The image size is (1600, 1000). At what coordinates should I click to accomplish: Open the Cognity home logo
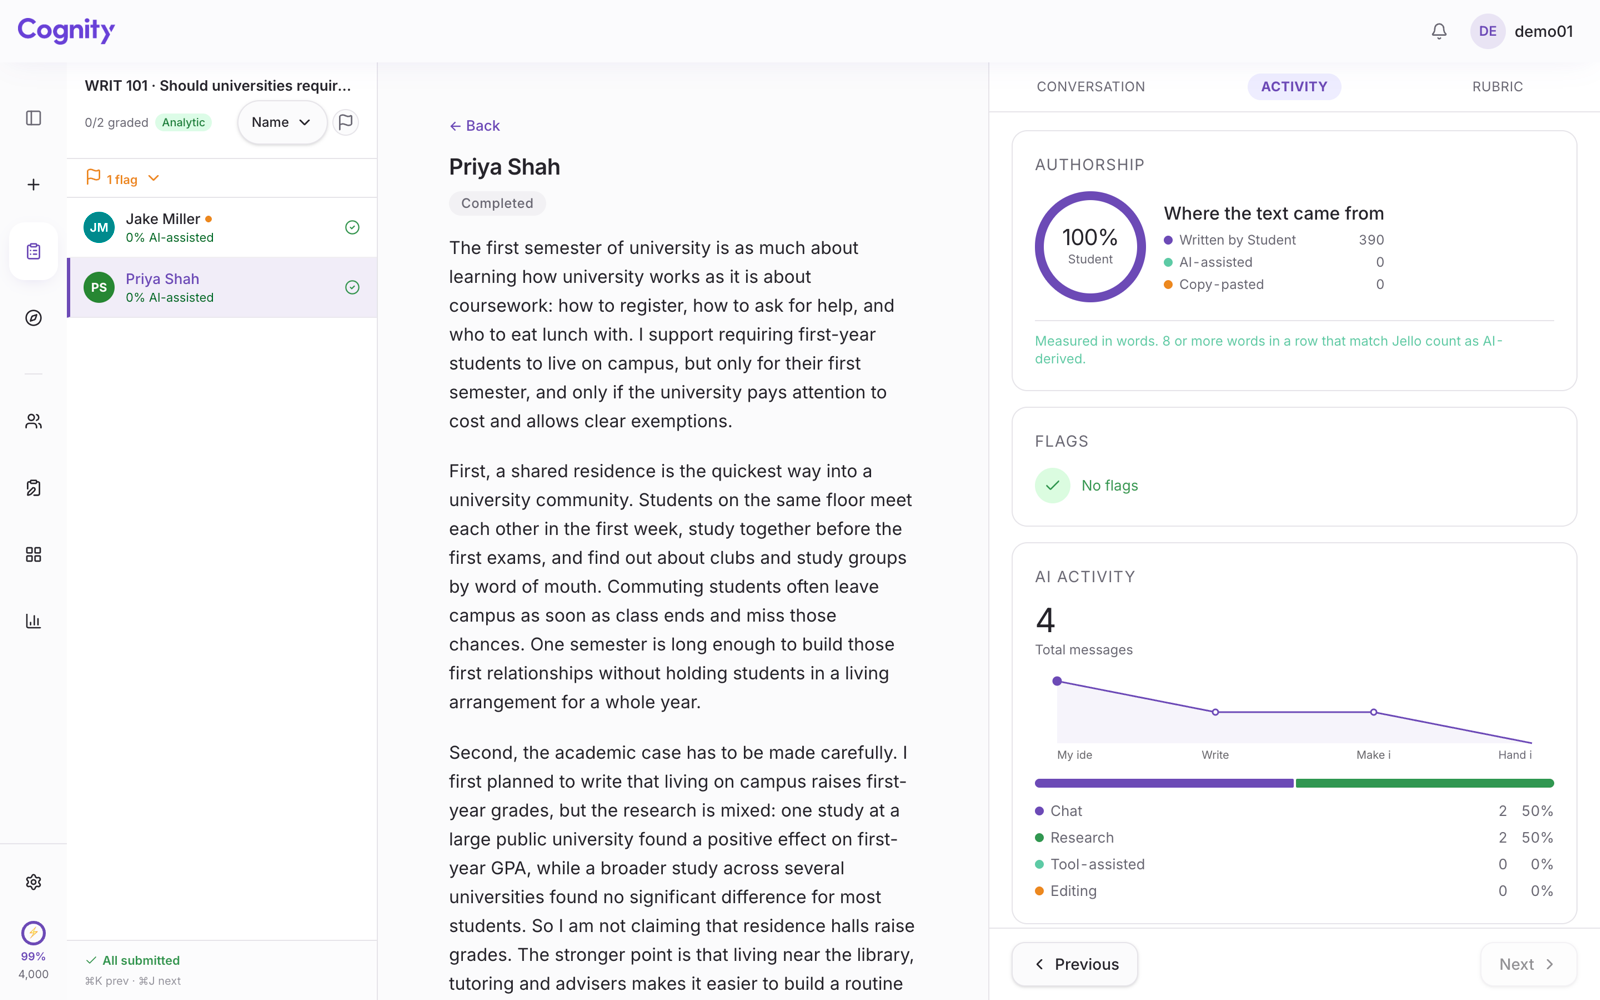tap(66, 30)
